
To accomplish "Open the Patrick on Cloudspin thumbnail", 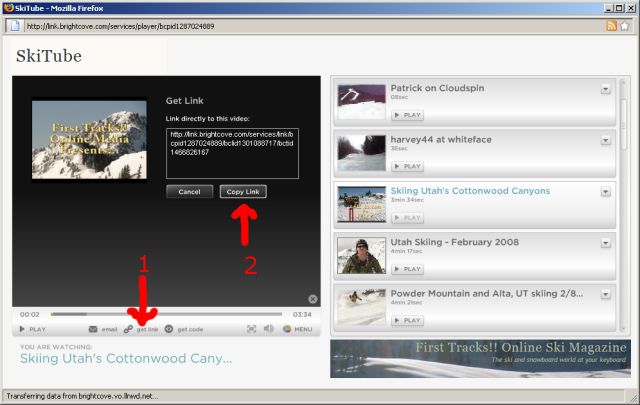I will pos(362,102).
